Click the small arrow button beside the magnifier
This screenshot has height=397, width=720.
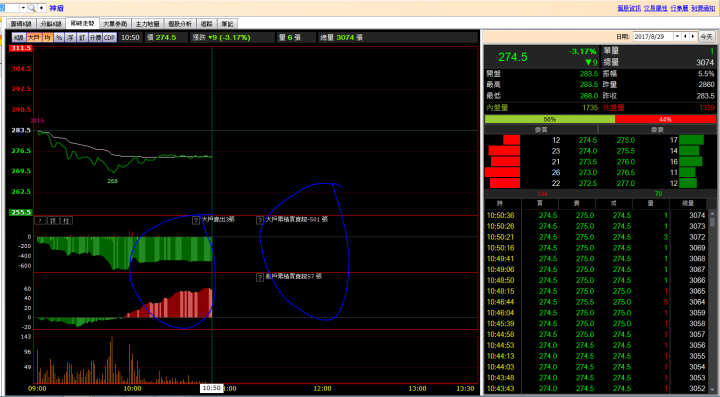pyautogui.click(x=41, y=8)
